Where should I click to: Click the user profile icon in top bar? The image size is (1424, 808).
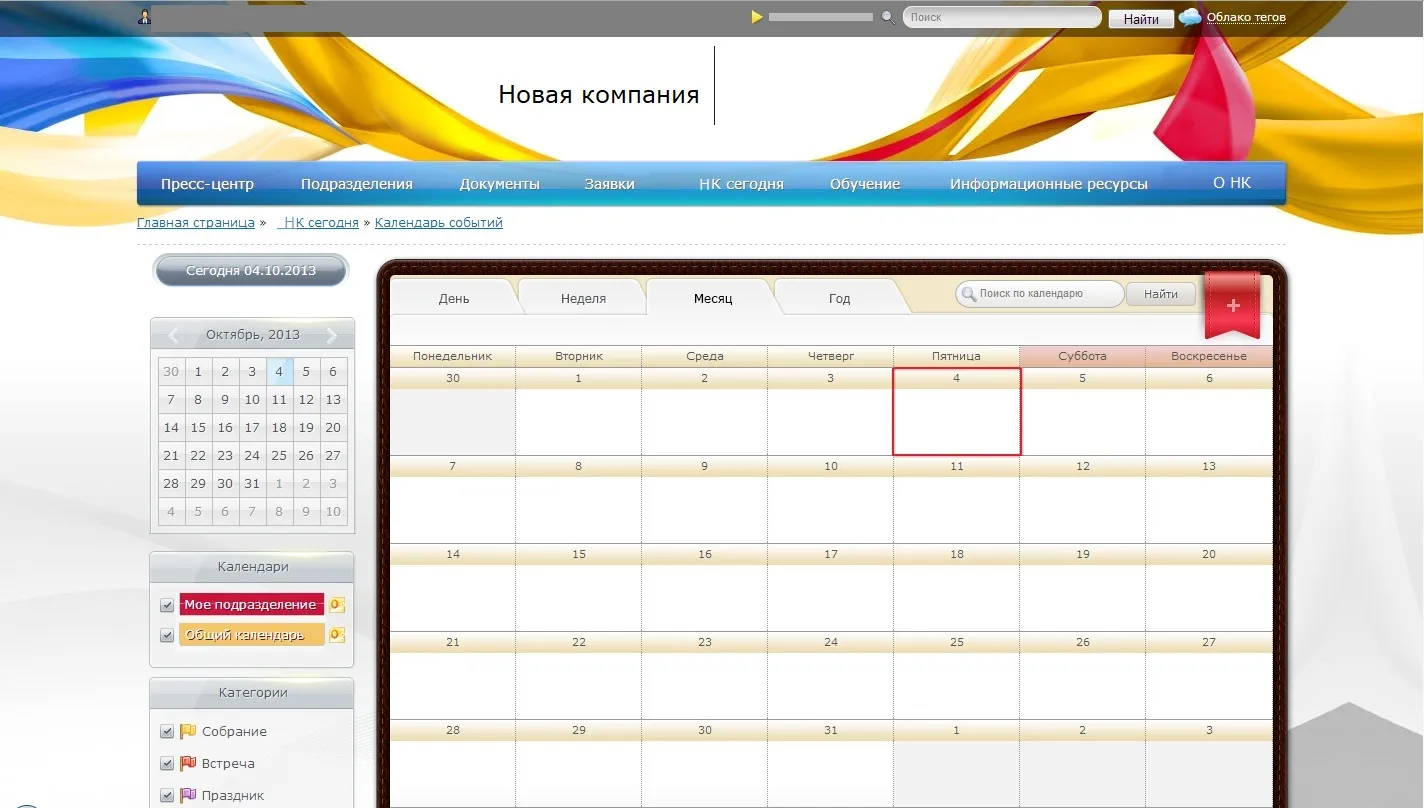(145, 17)
